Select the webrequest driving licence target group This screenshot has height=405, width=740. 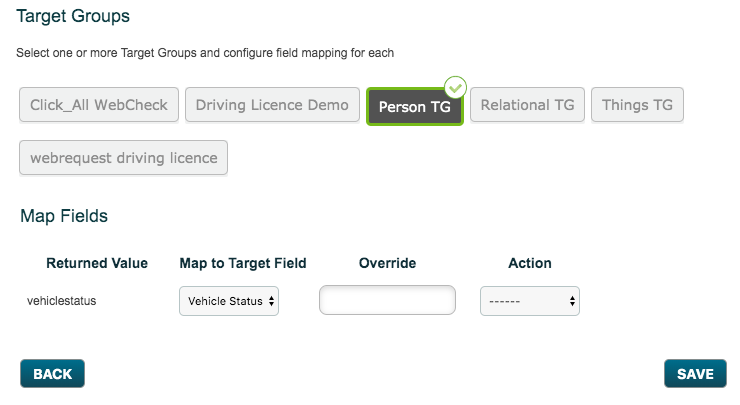click(124, 158)
